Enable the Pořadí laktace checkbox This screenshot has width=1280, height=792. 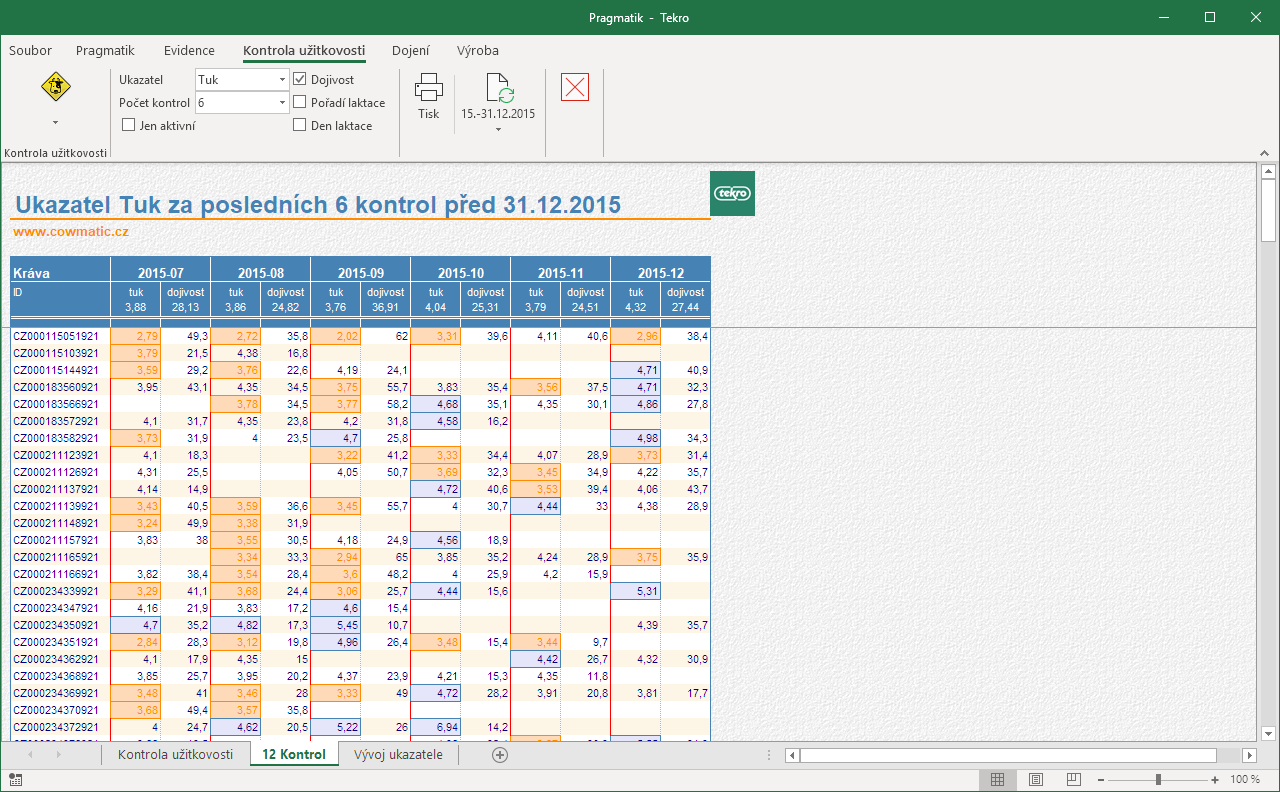tap(300, 102)
